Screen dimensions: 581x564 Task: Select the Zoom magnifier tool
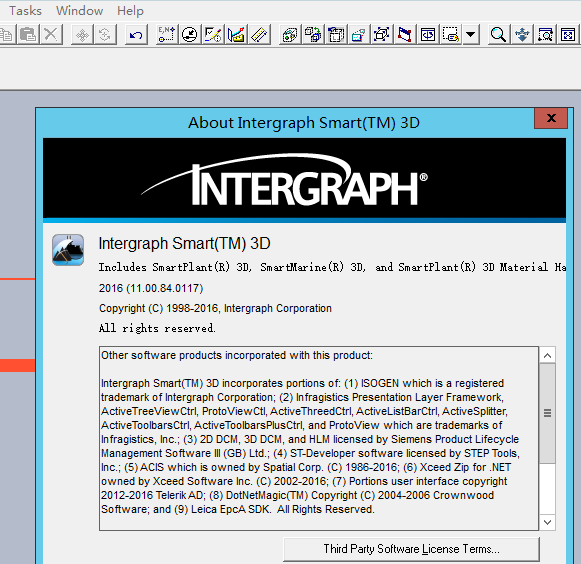[x=498, y=35]
